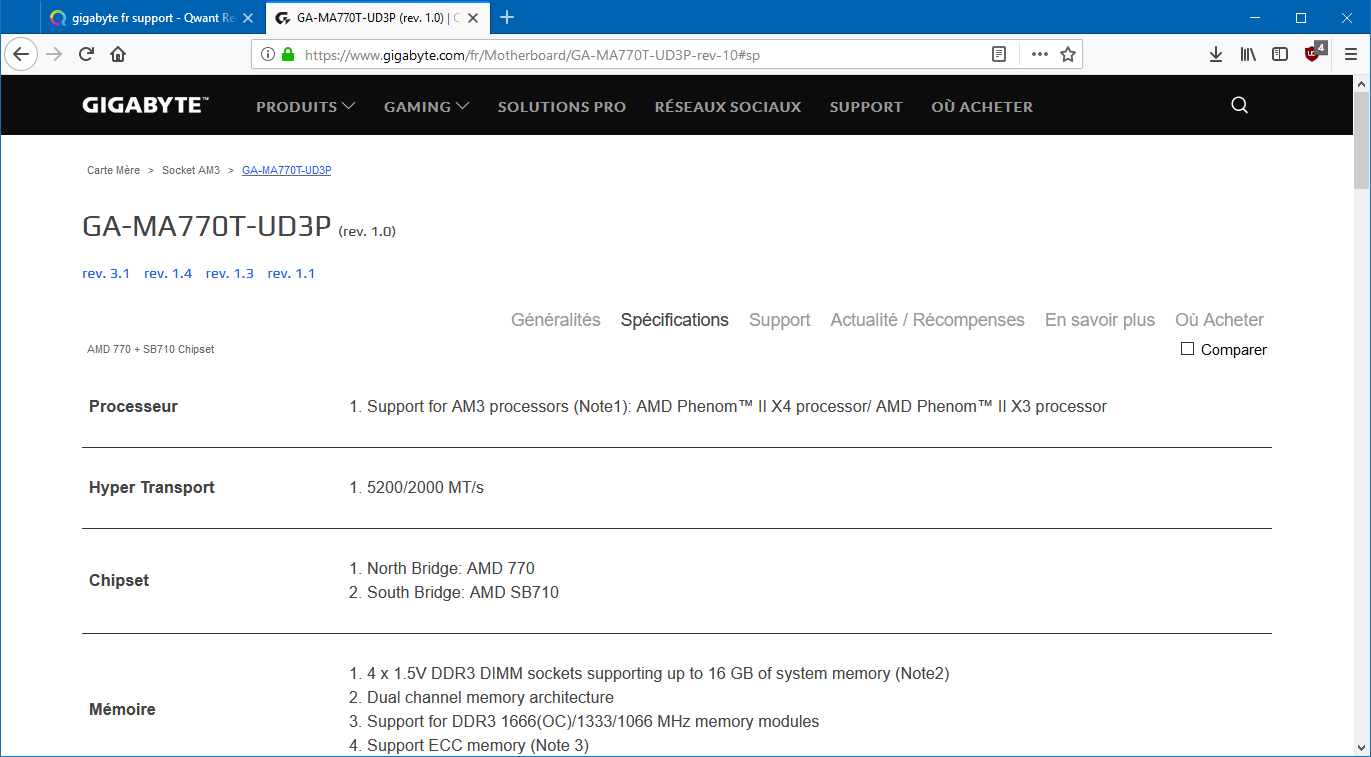Click the South Bridge: AMD SB710 line

pos(463,592)
